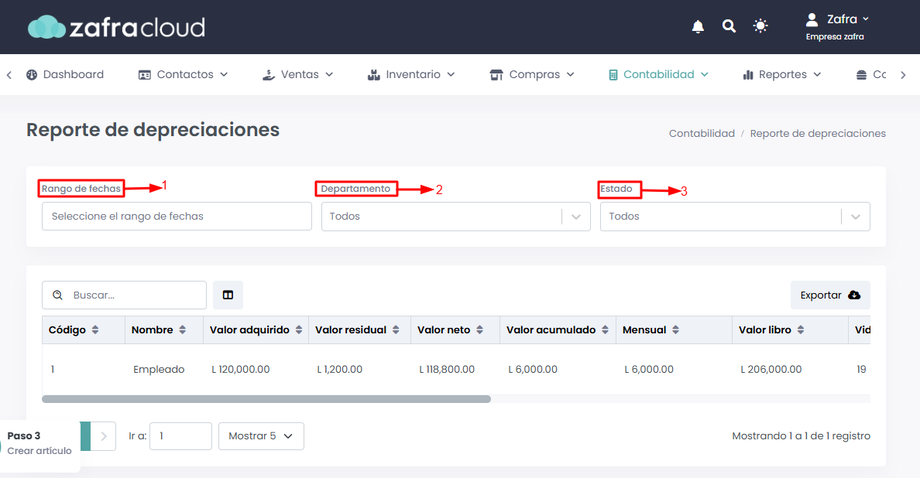Open the Reportes menu

(x=782, y=74)
